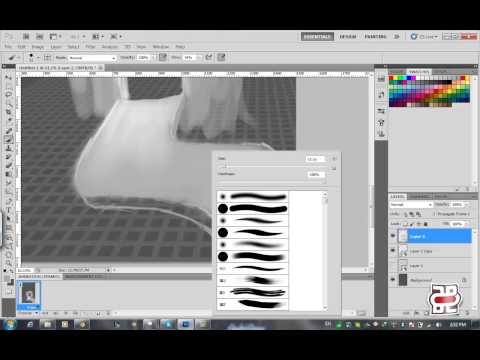Enable the airbrush icon in options bar

(209, 57)
